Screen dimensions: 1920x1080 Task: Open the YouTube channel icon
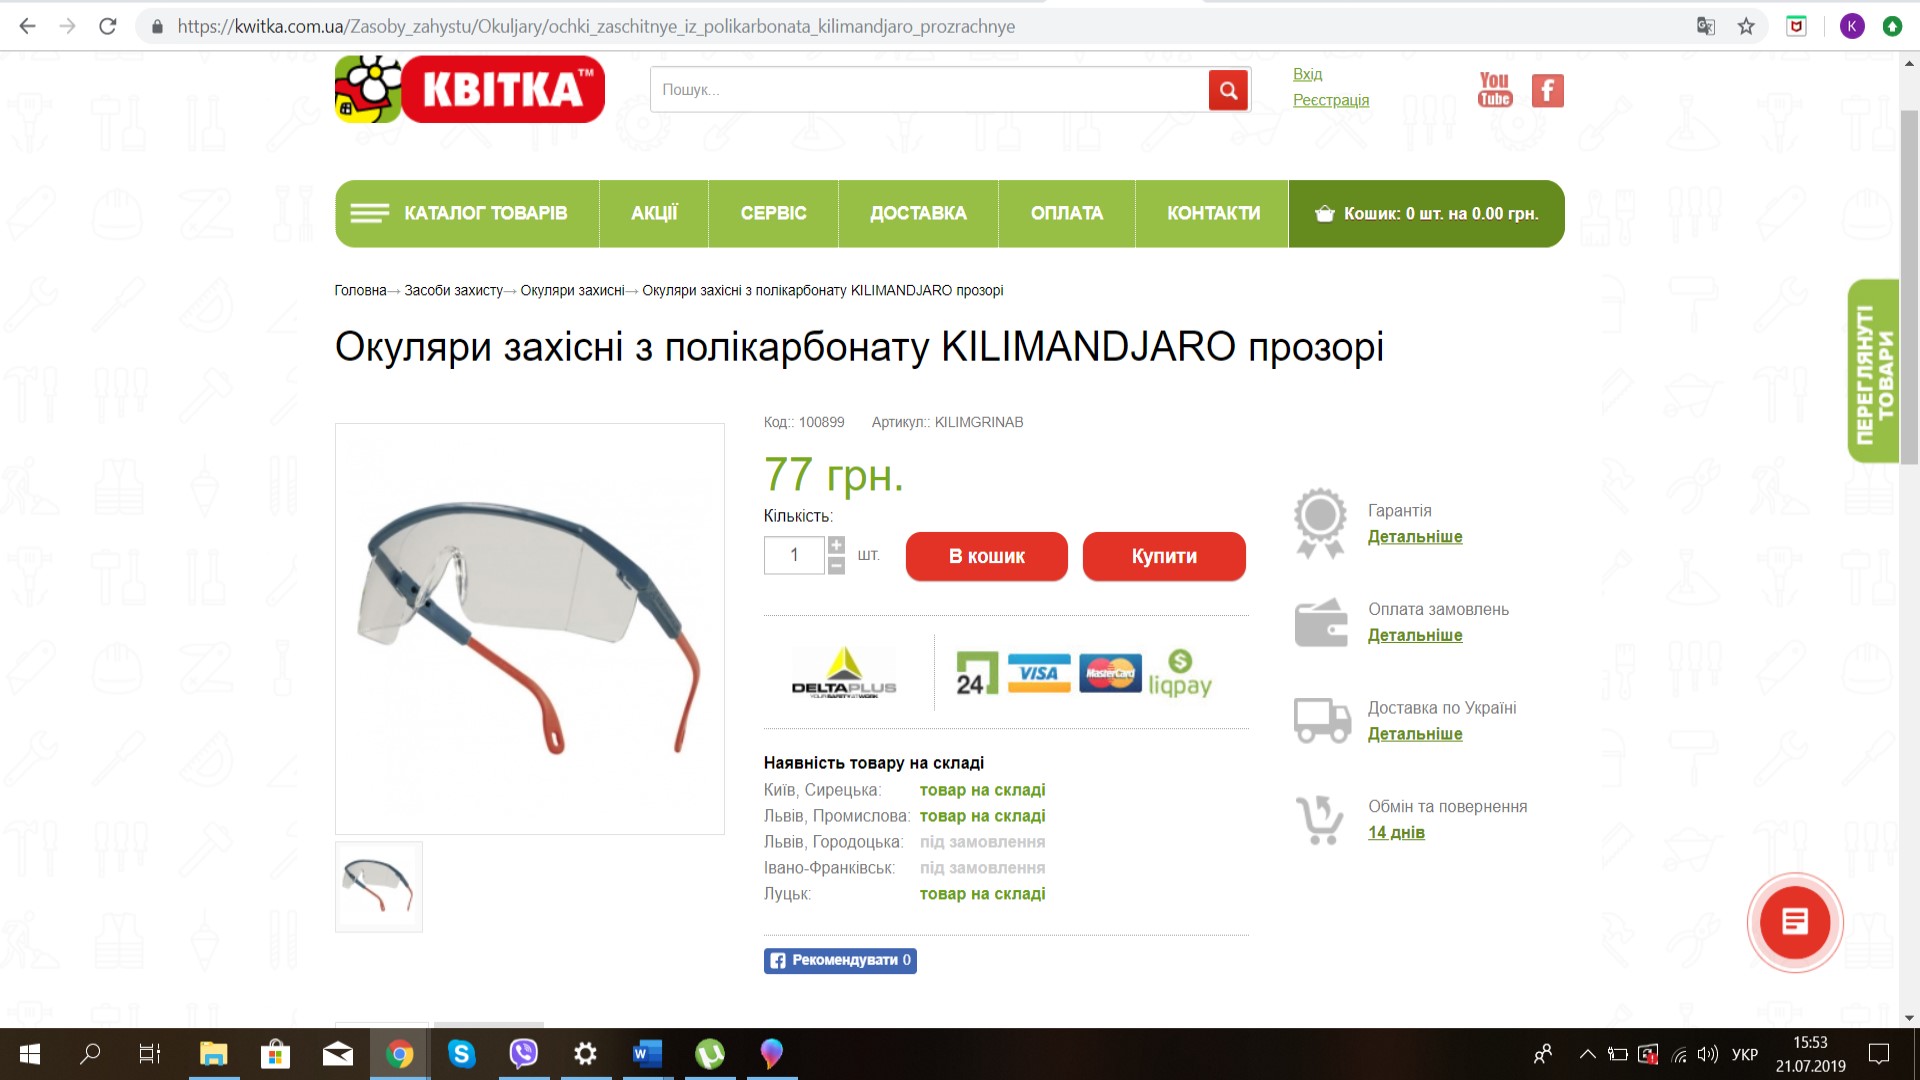click(1494, 90)
